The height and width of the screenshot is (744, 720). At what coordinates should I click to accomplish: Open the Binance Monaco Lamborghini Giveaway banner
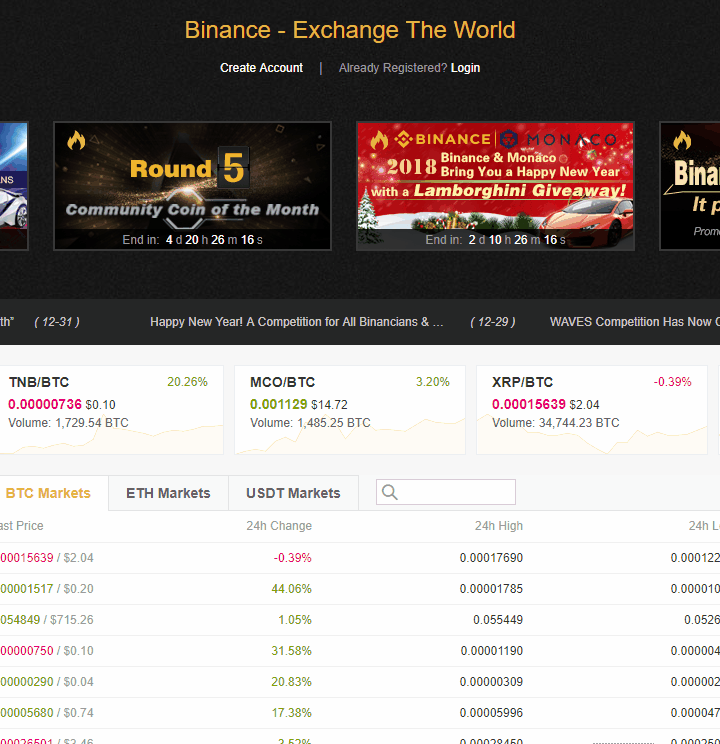tap(495, 186)
